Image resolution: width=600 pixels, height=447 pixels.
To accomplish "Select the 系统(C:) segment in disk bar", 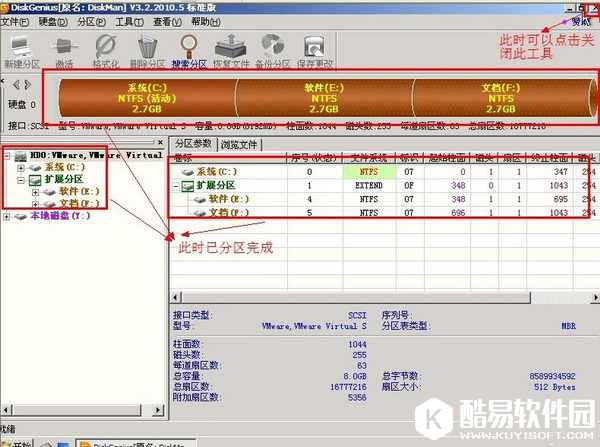I will pyautogui.click(x=147, y=98).
